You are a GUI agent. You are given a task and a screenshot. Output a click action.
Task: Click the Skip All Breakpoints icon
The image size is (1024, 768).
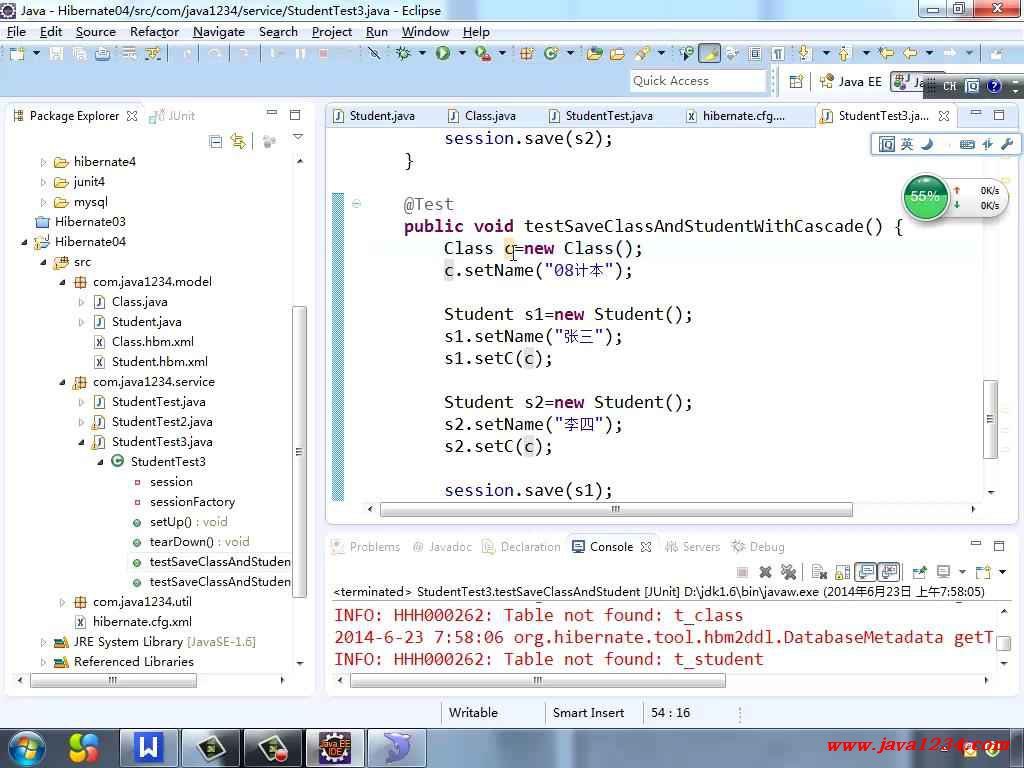[374, 54]
